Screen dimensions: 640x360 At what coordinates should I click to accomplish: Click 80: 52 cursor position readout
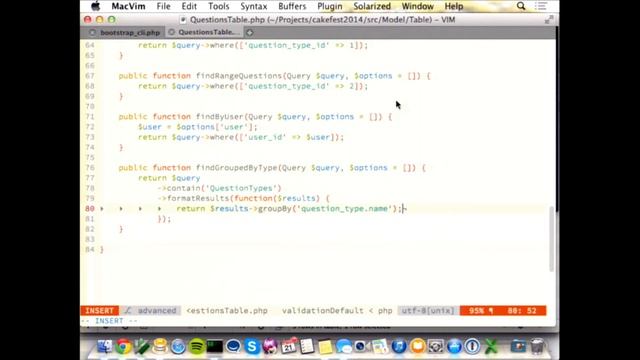[522, 311]
